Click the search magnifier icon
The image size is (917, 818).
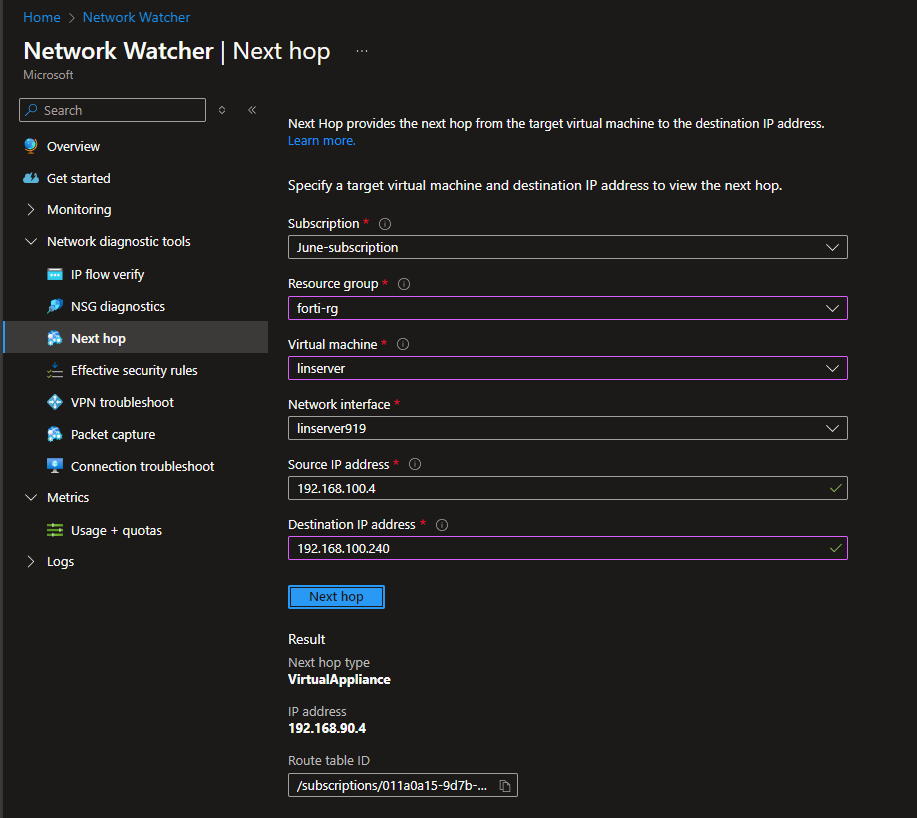[32, 110]
